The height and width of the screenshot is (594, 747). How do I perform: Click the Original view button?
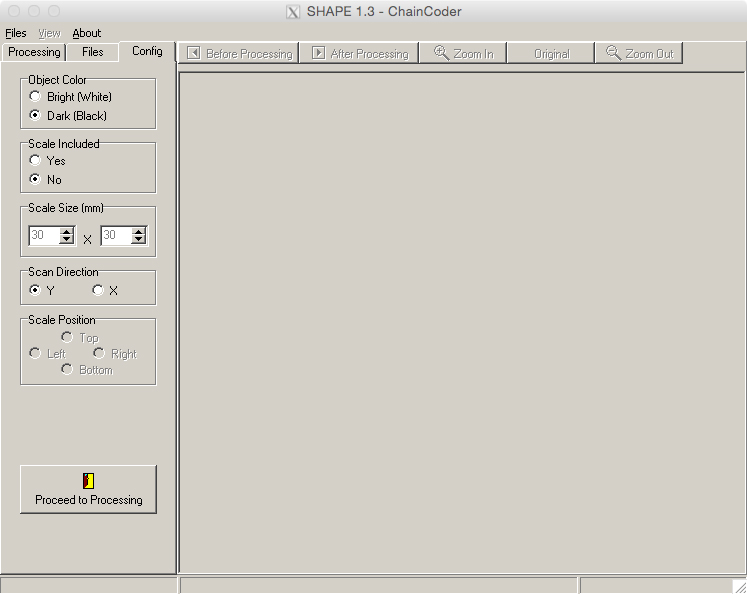click(x=551, y=53)
